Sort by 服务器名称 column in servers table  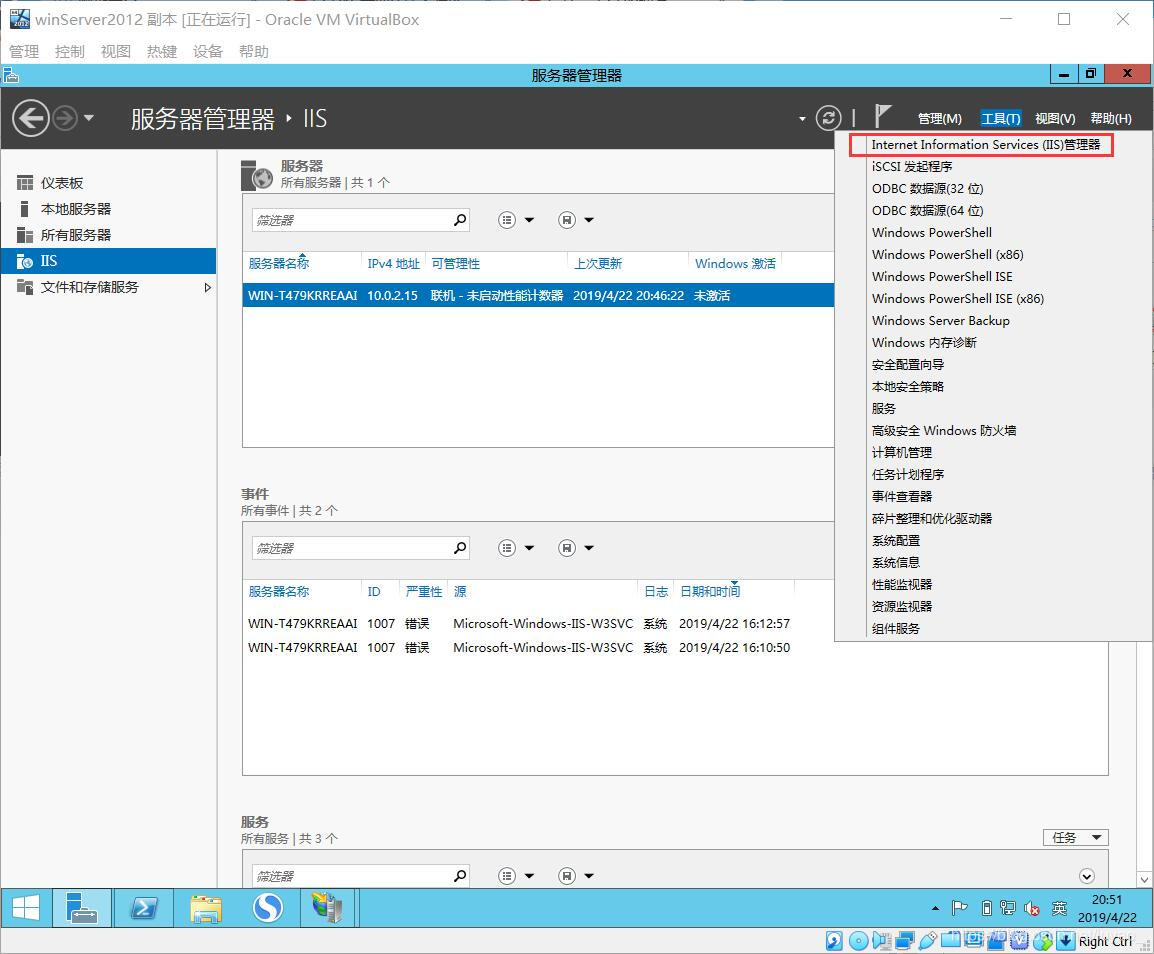(x=279, y=264)
